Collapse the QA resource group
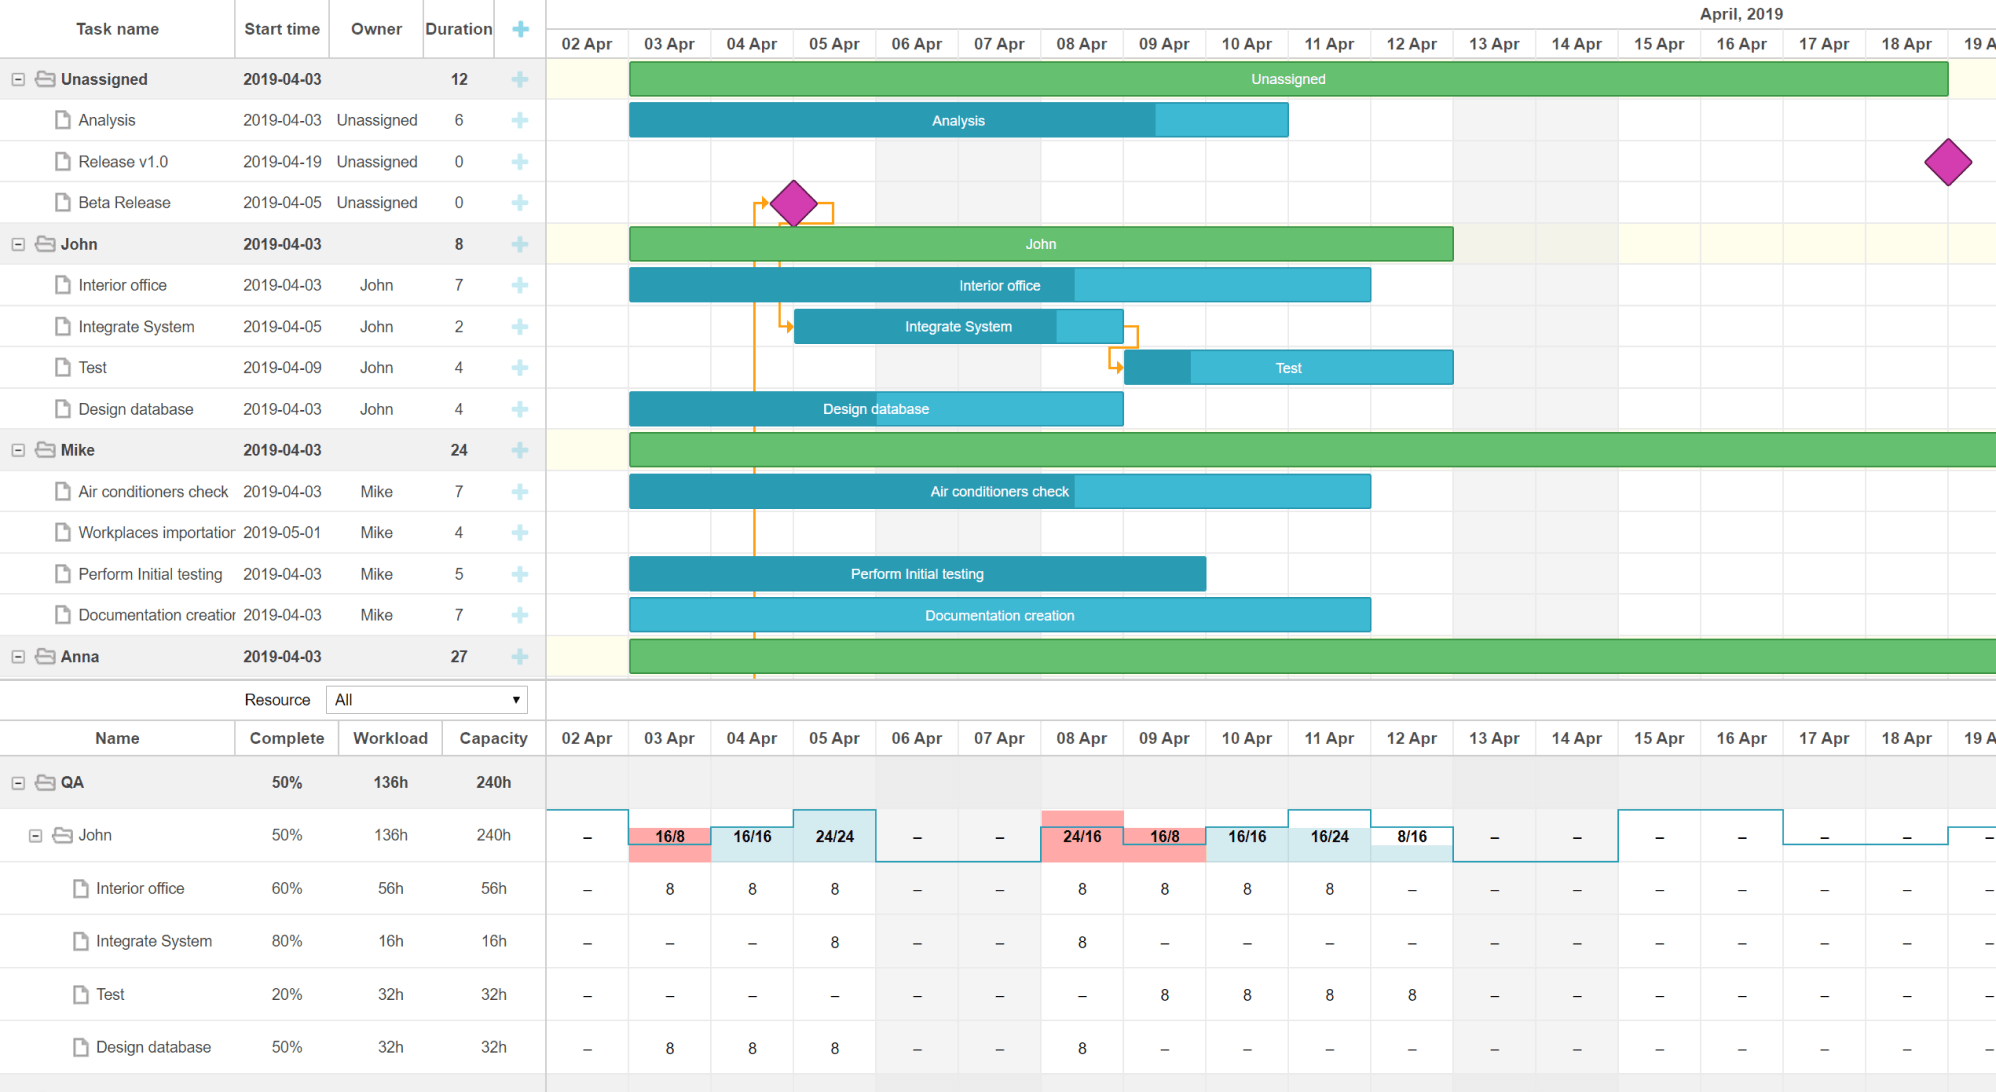 [x=18, y=783]
